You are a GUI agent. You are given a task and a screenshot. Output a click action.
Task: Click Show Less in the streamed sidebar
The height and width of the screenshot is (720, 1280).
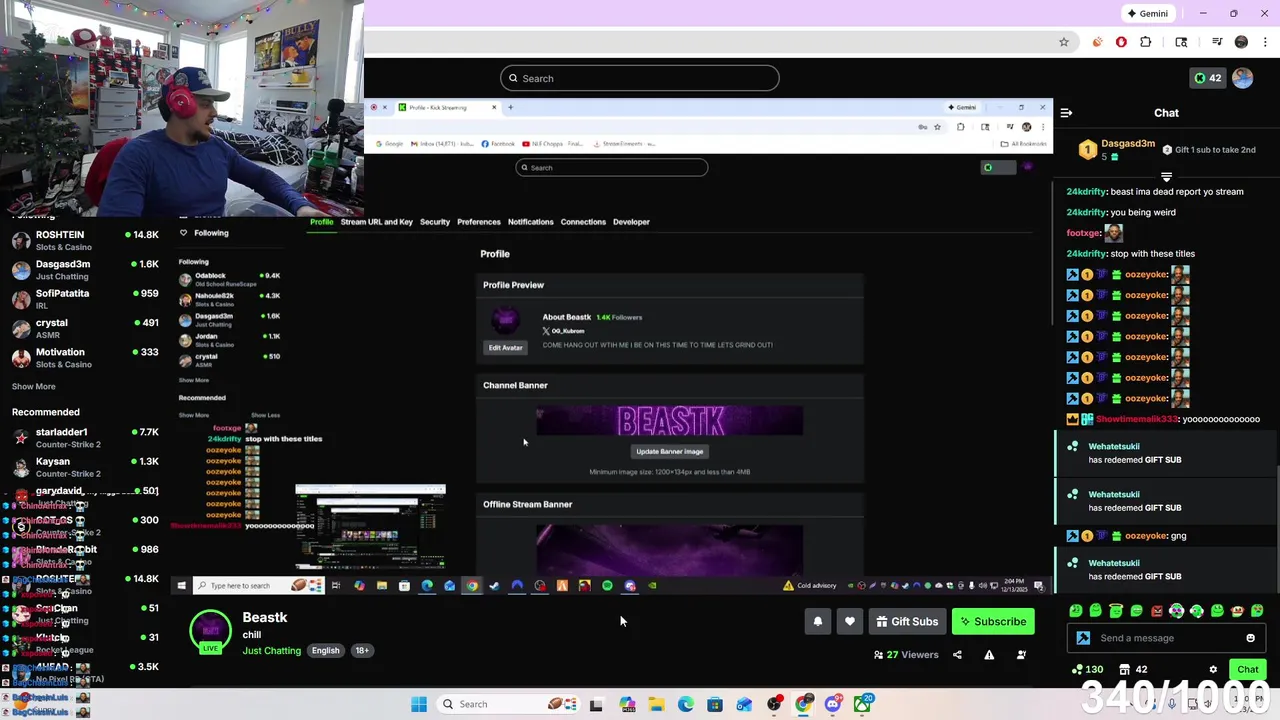[265, 415]
